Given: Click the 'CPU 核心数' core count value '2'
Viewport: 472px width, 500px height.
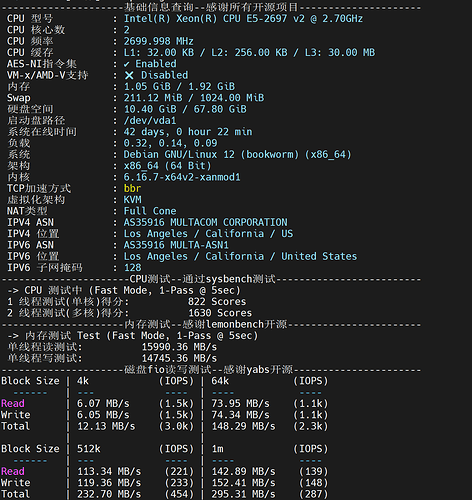Looking at the screenshot, I should click(x=127, y=30).
